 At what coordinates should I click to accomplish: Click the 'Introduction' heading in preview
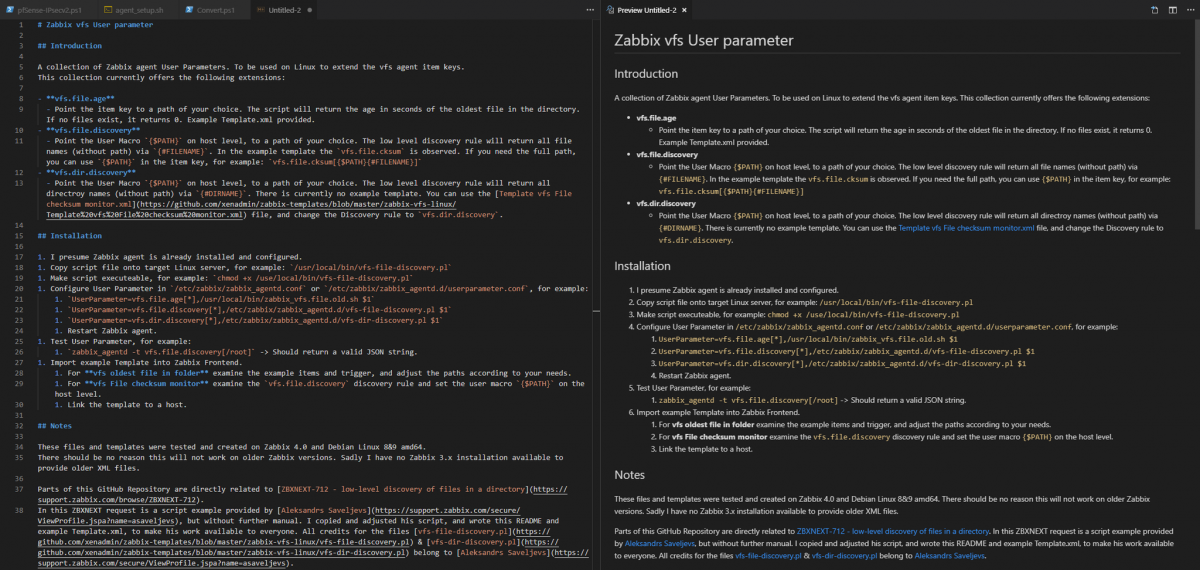pos(646,74)
